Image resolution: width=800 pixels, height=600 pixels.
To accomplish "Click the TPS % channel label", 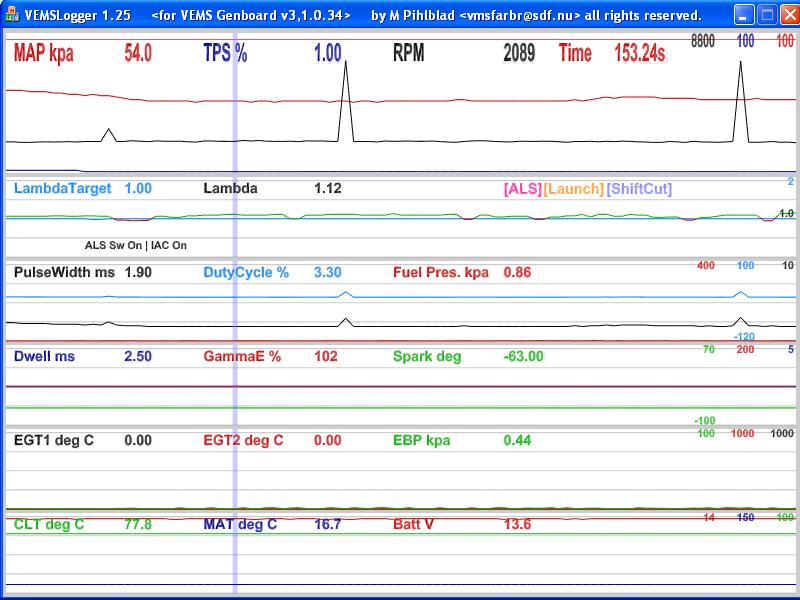I will click(x=225, y=54).
